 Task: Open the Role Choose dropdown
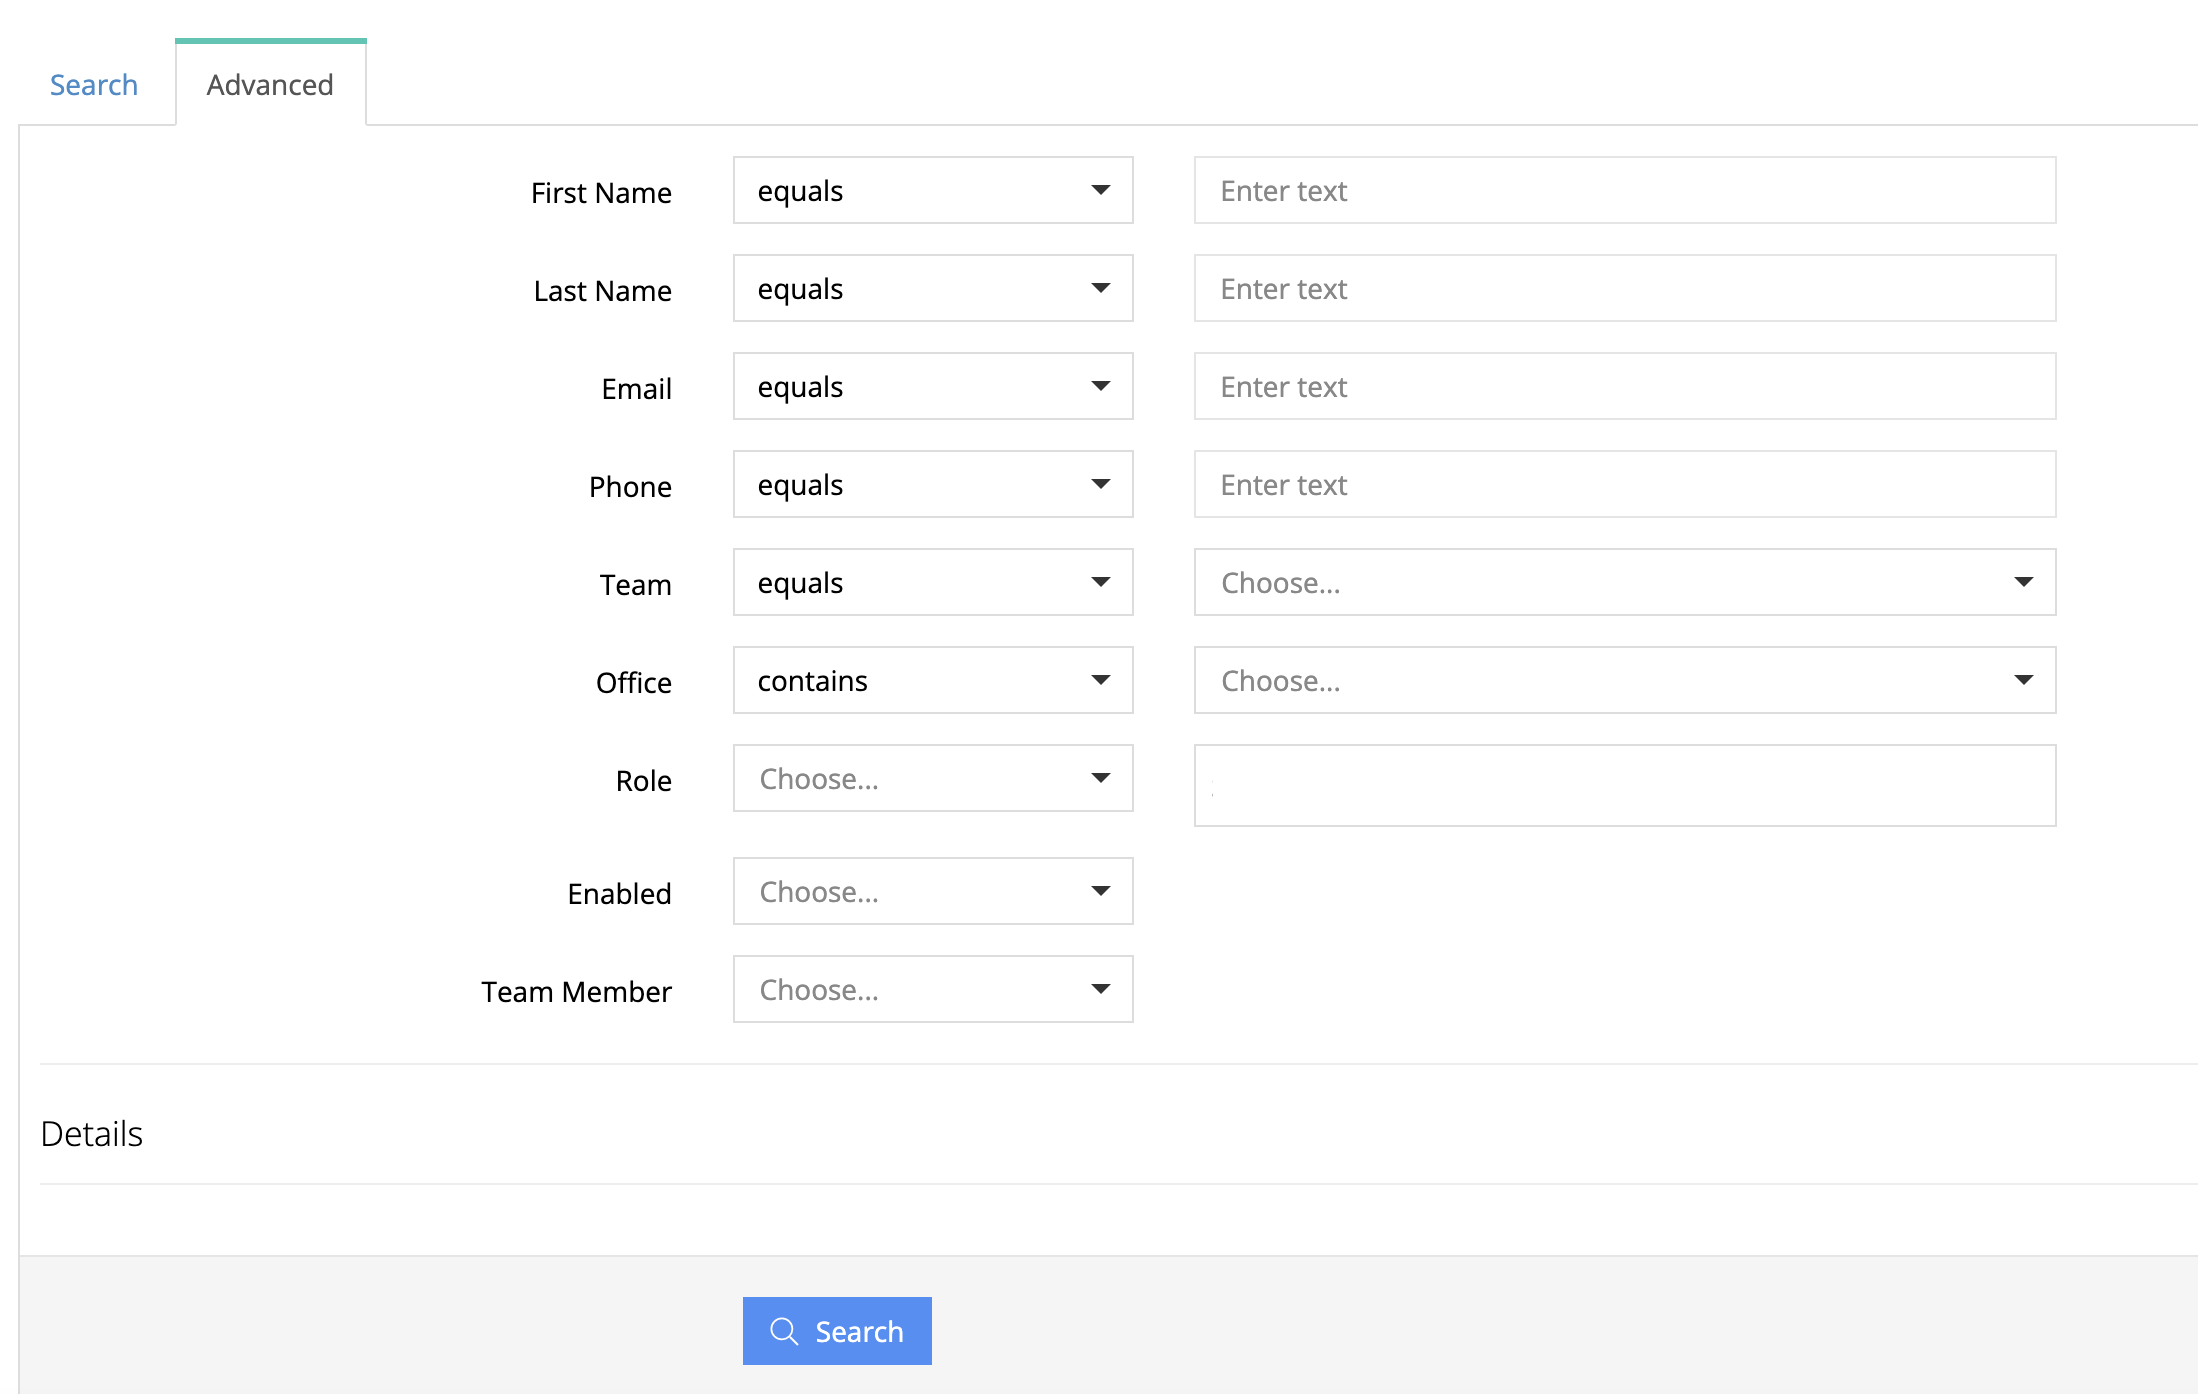coord(932,778)
